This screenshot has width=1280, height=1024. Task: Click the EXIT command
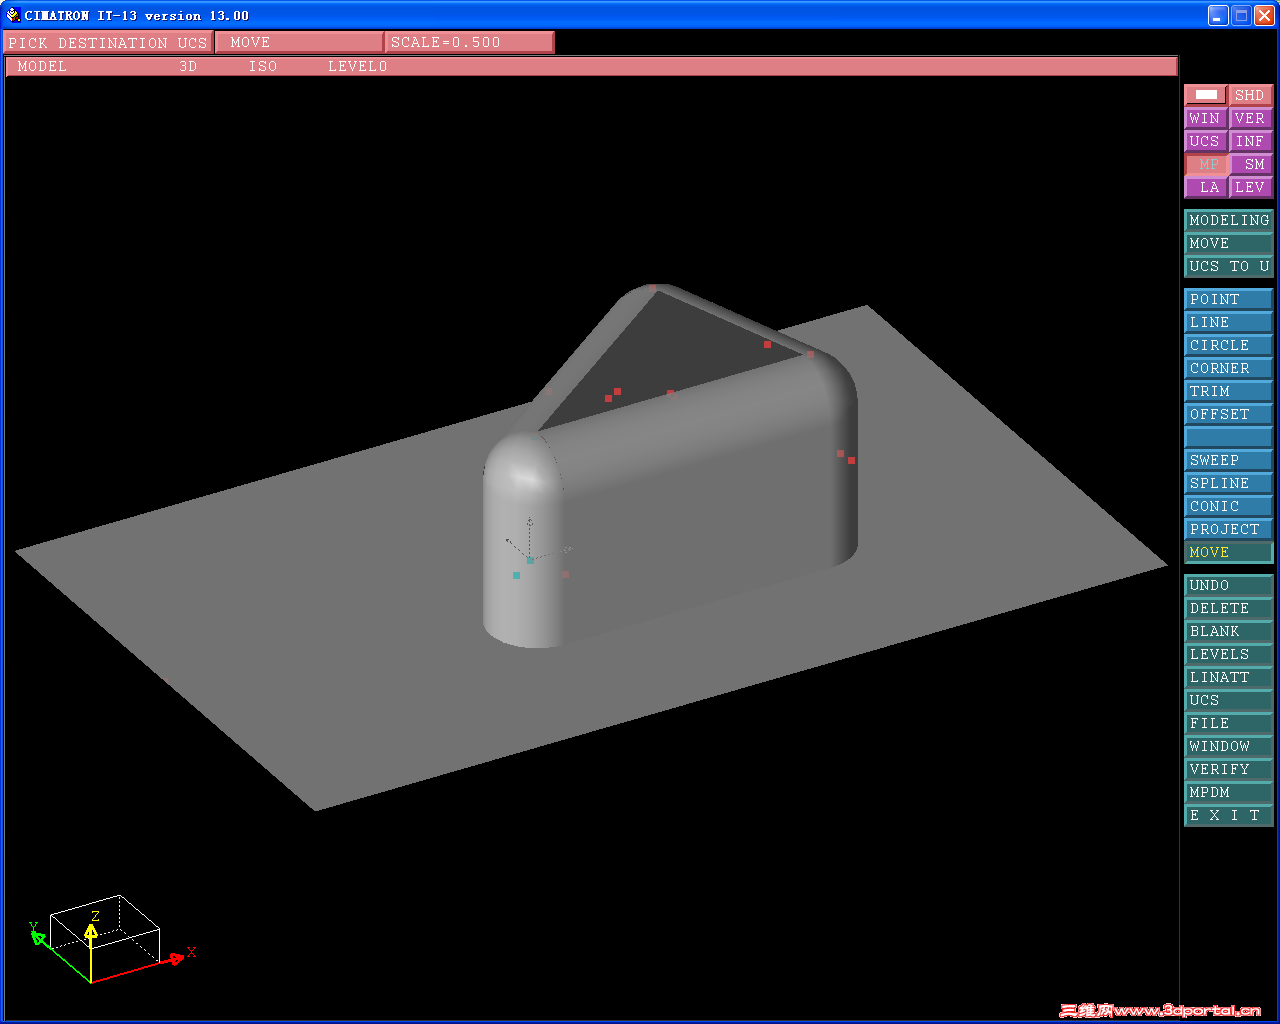click(1229, 815)
